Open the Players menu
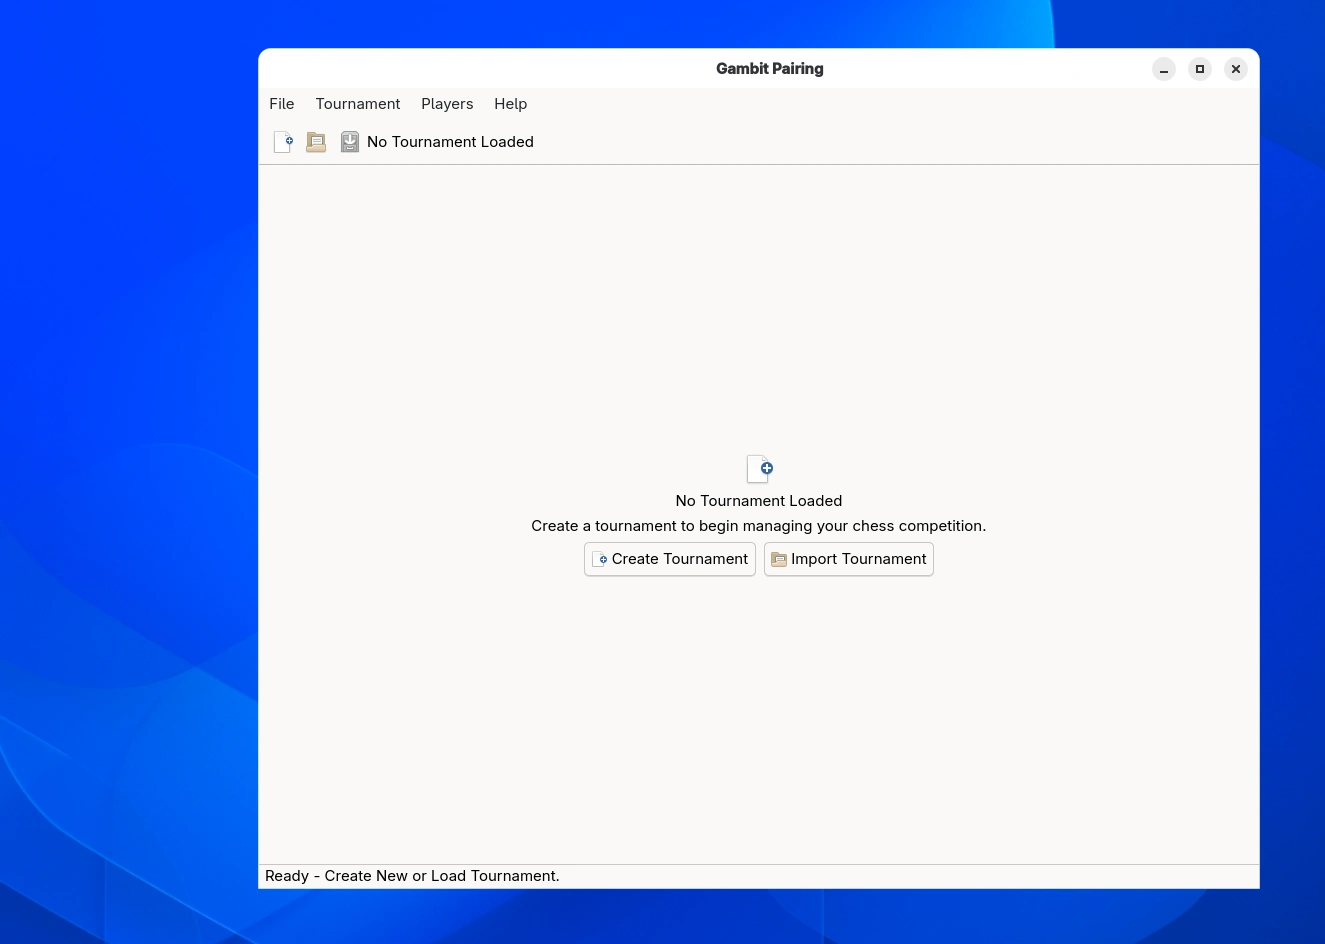The width and height of the screenshot is (1325, 944). pos(447,104)
